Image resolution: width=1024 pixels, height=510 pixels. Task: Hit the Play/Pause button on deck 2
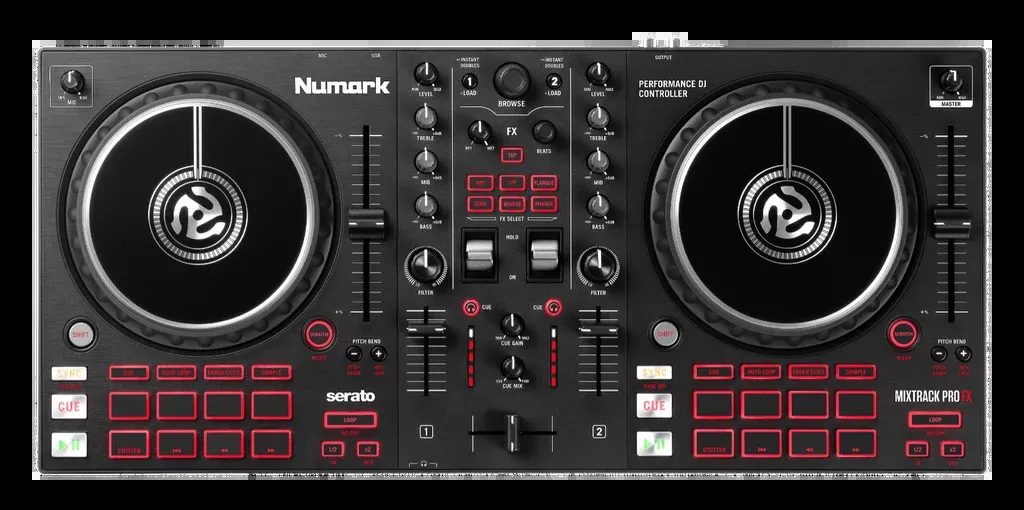point(654,444)
